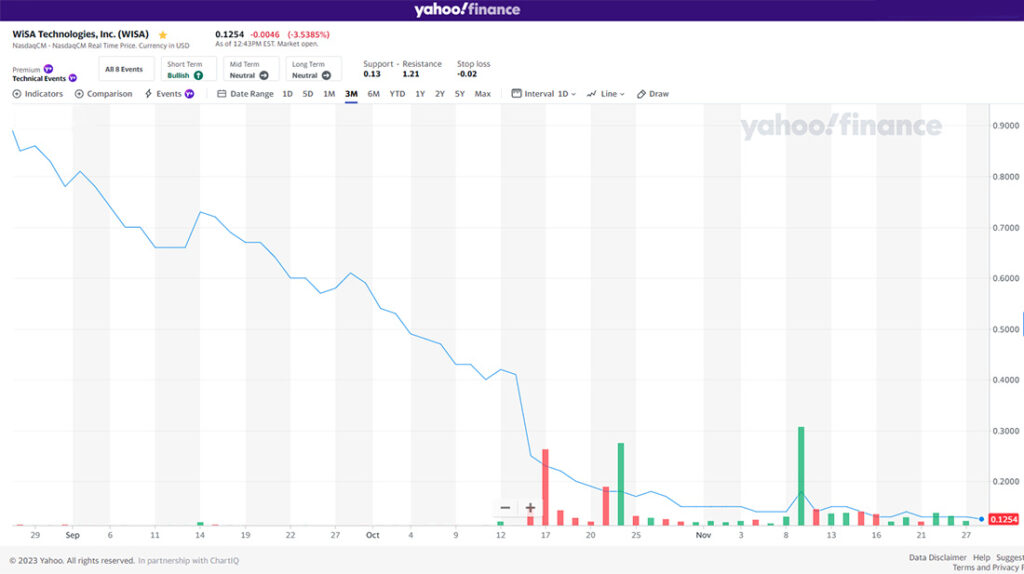Open Indicators plus icon
The width and height of the screenshot is (1024, 574).
click(x=17, y=94)
